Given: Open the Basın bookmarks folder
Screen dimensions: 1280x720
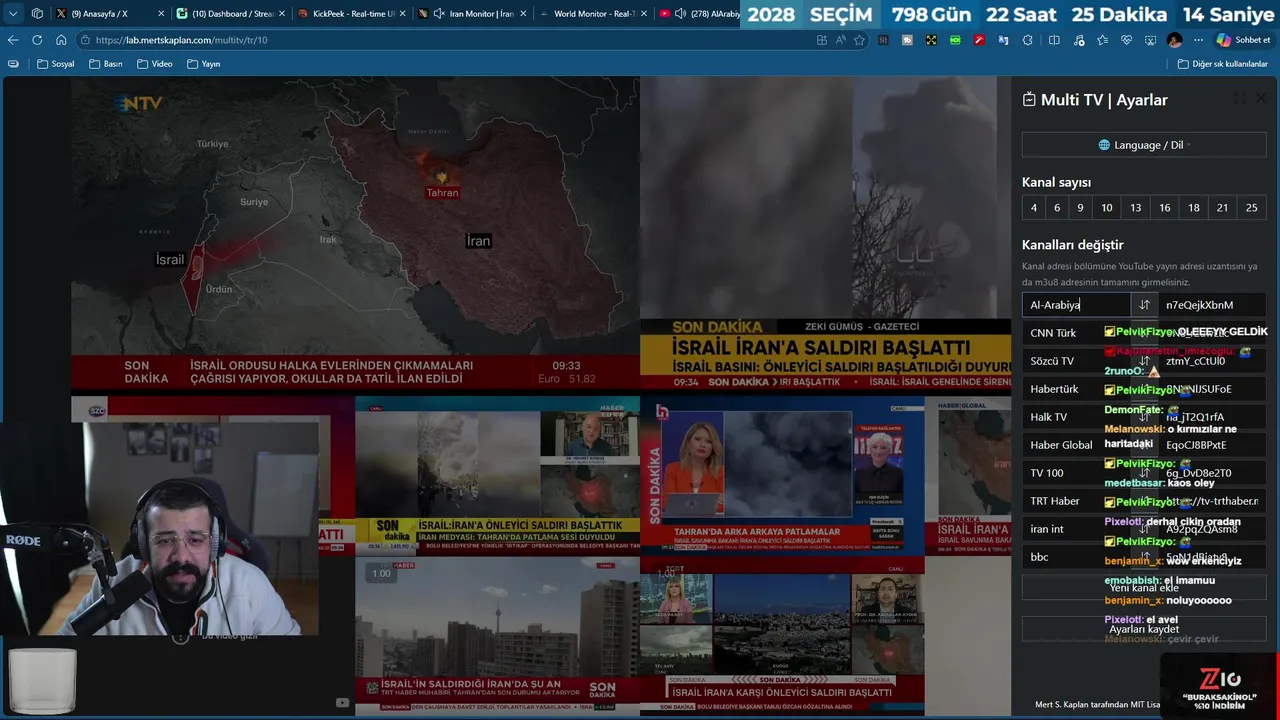Looking at the screenshot, I should (x=106, y=64).
